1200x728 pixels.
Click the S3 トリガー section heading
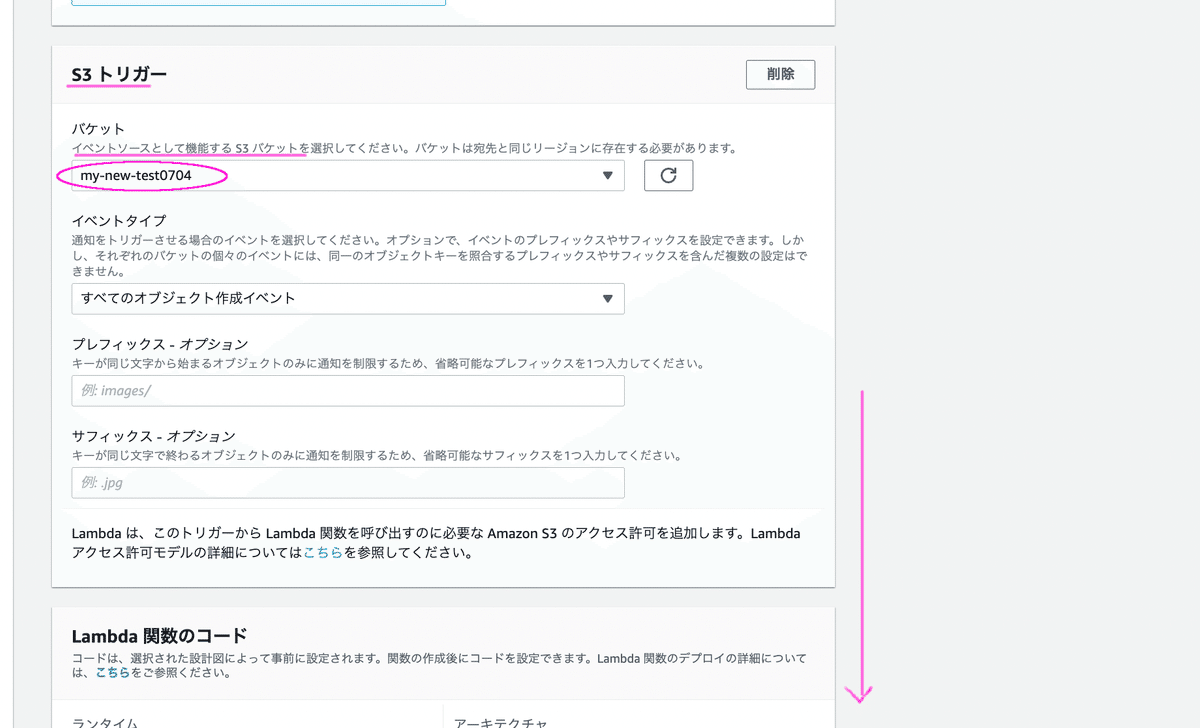click(119, 75)
